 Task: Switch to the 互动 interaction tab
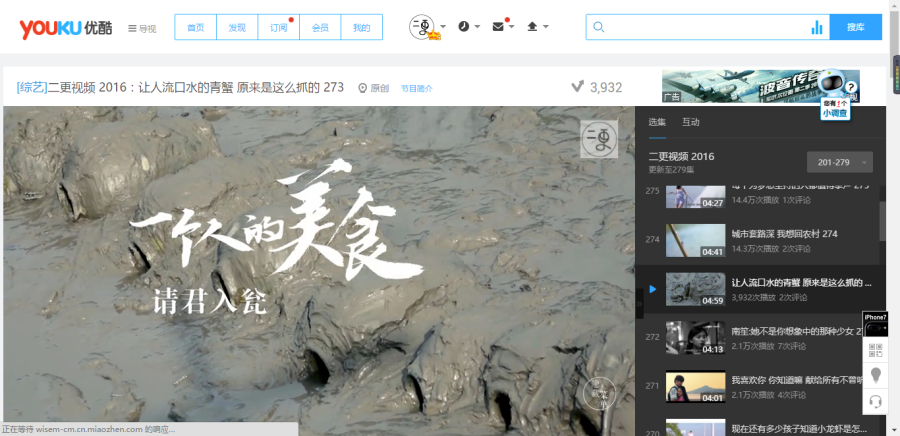click(x=690, y=122)
